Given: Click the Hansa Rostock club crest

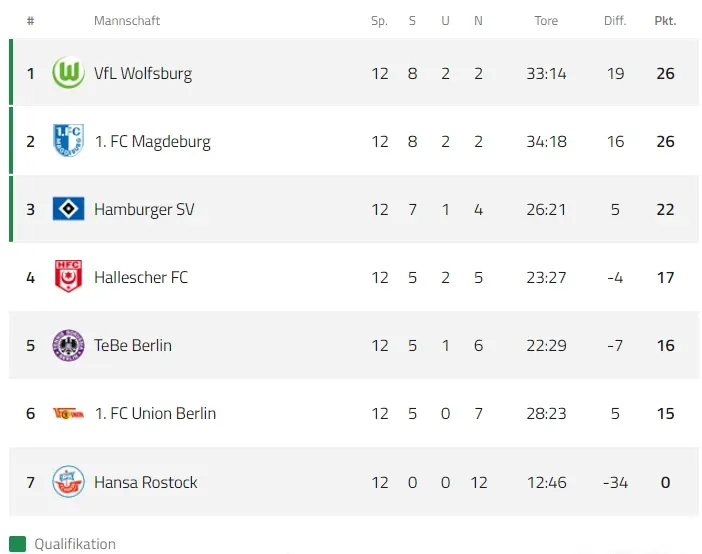Looking at the screenshot, I should [x=68, y=482].
